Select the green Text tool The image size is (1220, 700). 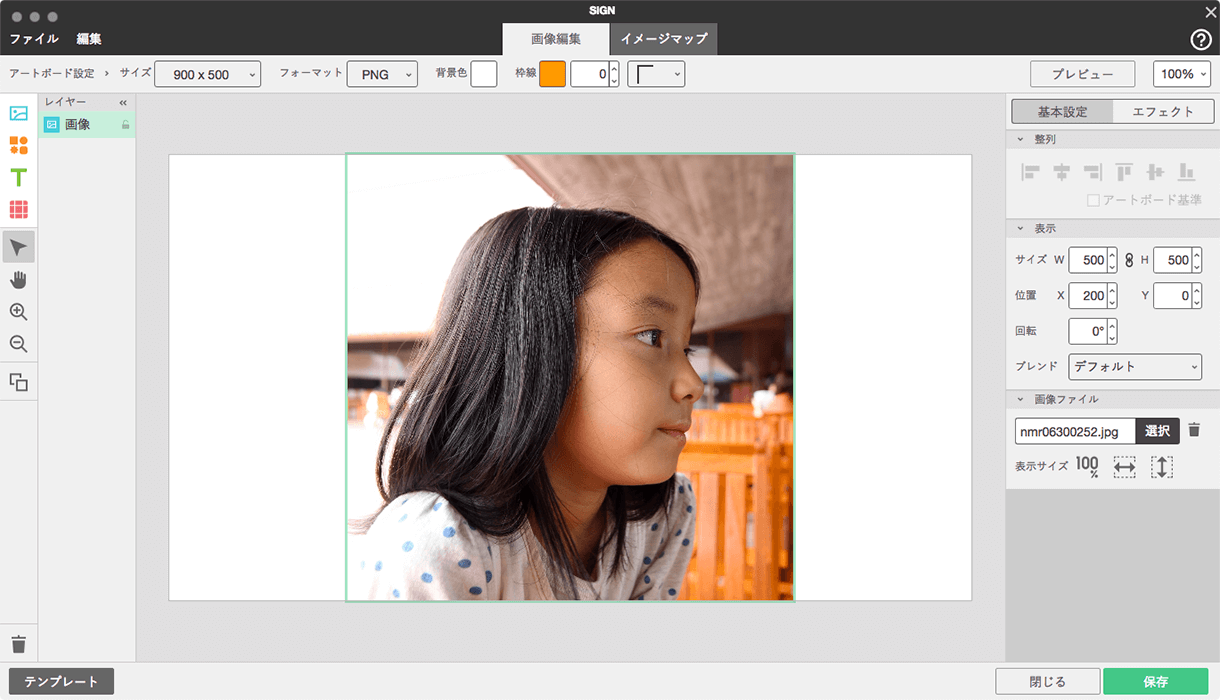point(18,178)
